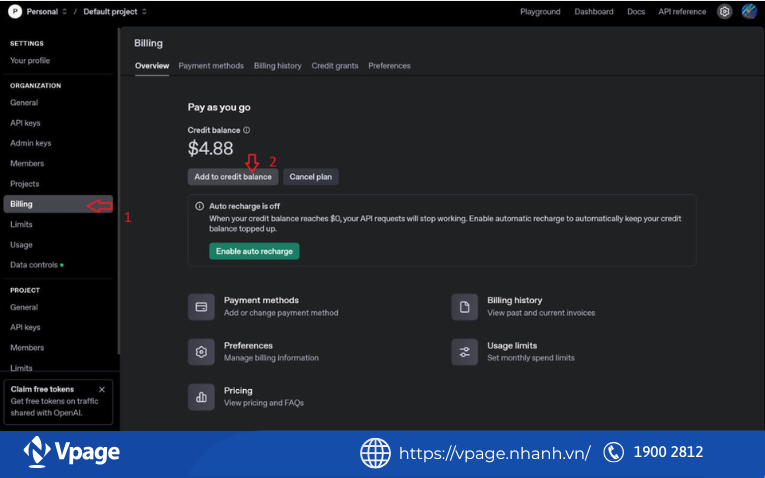Screen dimensions: 765x478
Task: Open Organization API keys in sidebar
Action: (x=25, y=123)
